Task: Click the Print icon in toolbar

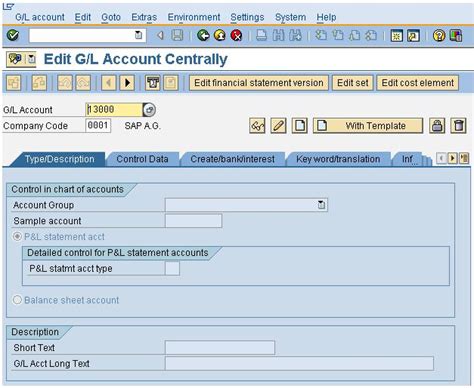Action: (x=261, y=35)
